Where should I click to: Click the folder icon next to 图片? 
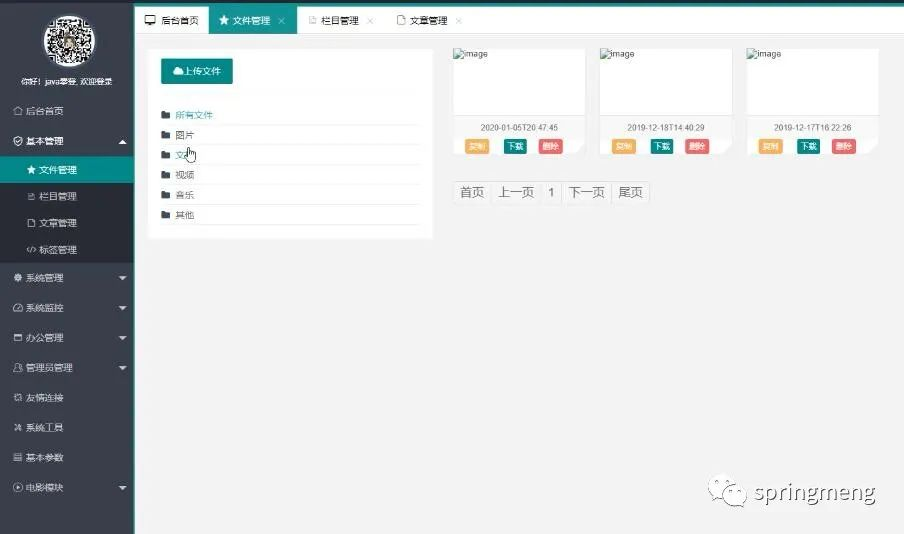tap(166, 135)
